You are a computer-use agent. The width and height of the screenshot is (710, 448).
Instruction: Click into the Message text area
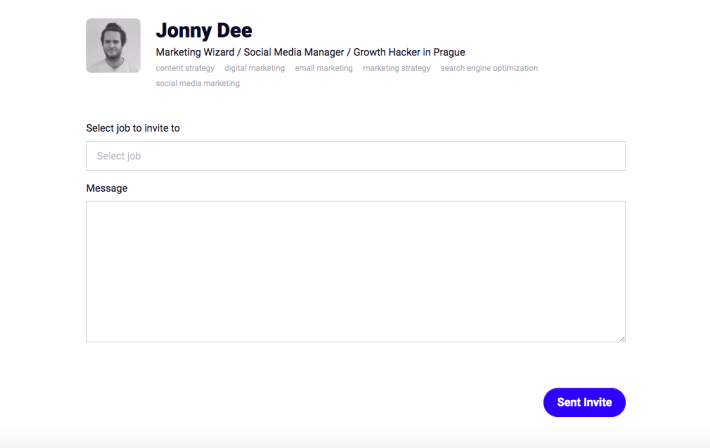pyautogui.click(x=356, y=272)
